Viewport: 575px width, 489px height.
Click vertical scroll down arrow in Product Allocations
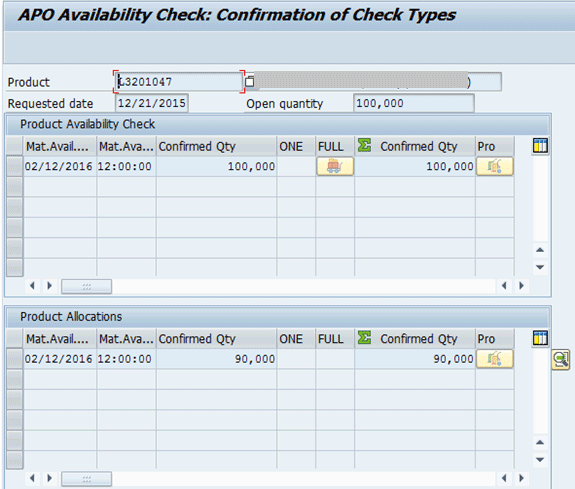pos(540,459)
